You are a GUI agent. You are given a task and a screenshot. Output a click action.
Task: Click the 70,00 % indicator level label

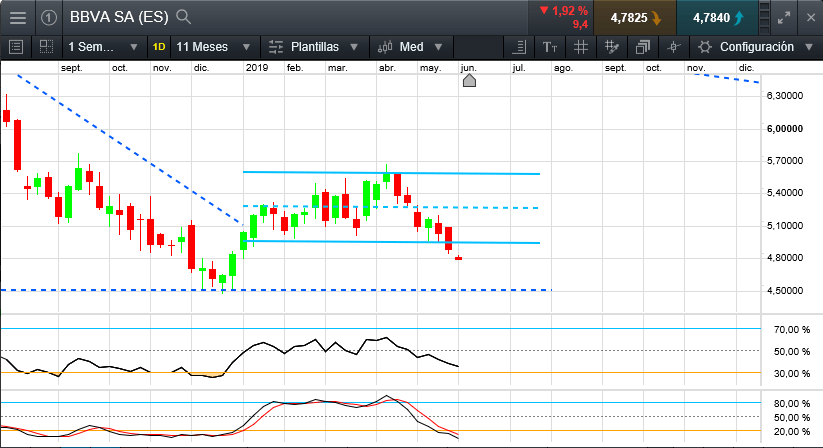pyautogui.click(x=792, y=329)
